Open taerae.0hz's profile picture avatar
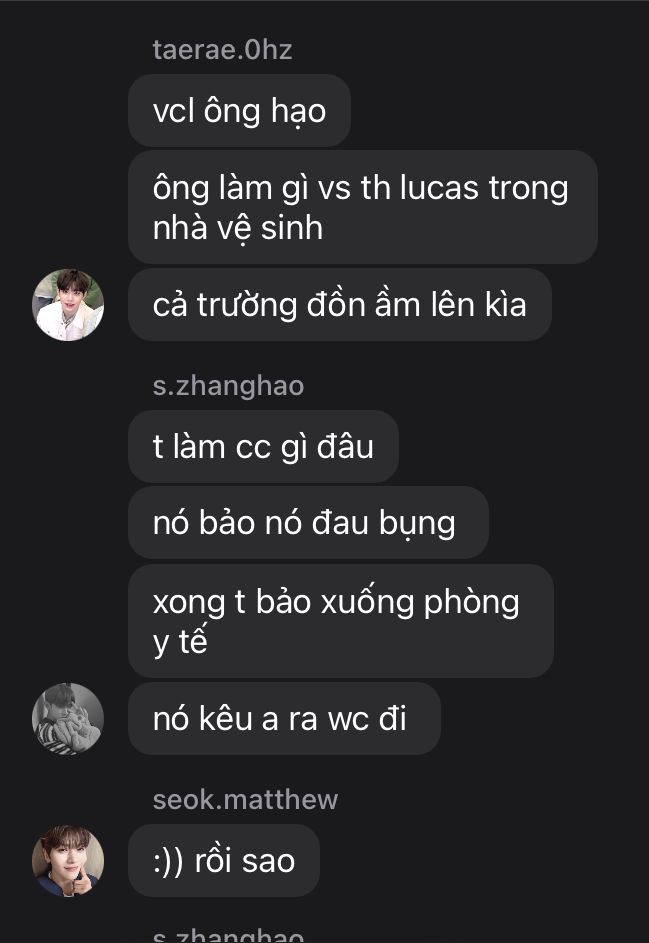This screenshot has height=943, width=649. coord(68,305)
